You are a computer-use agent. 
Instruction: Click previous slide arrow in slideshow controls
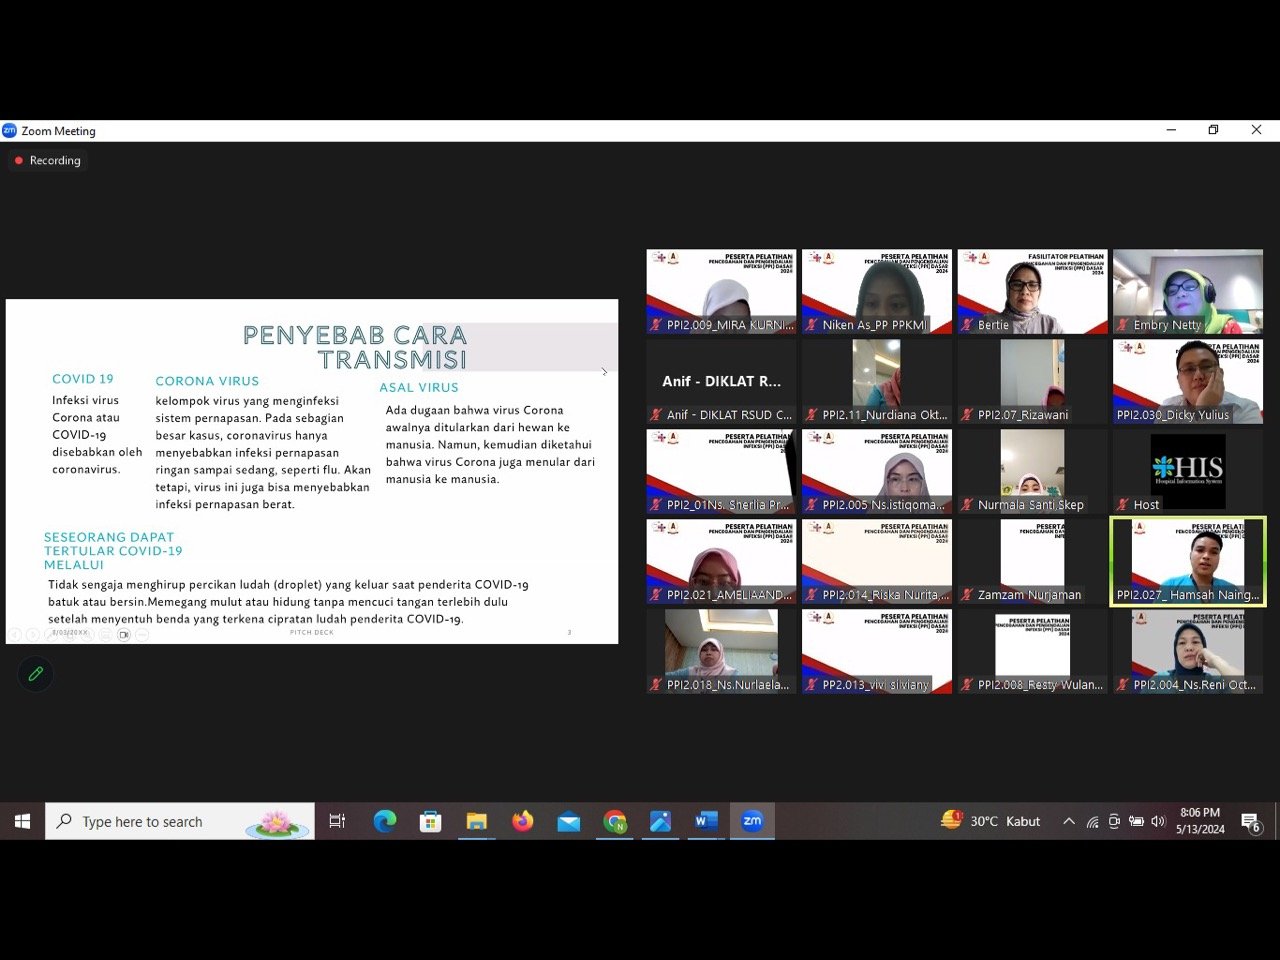coord(15,635)
